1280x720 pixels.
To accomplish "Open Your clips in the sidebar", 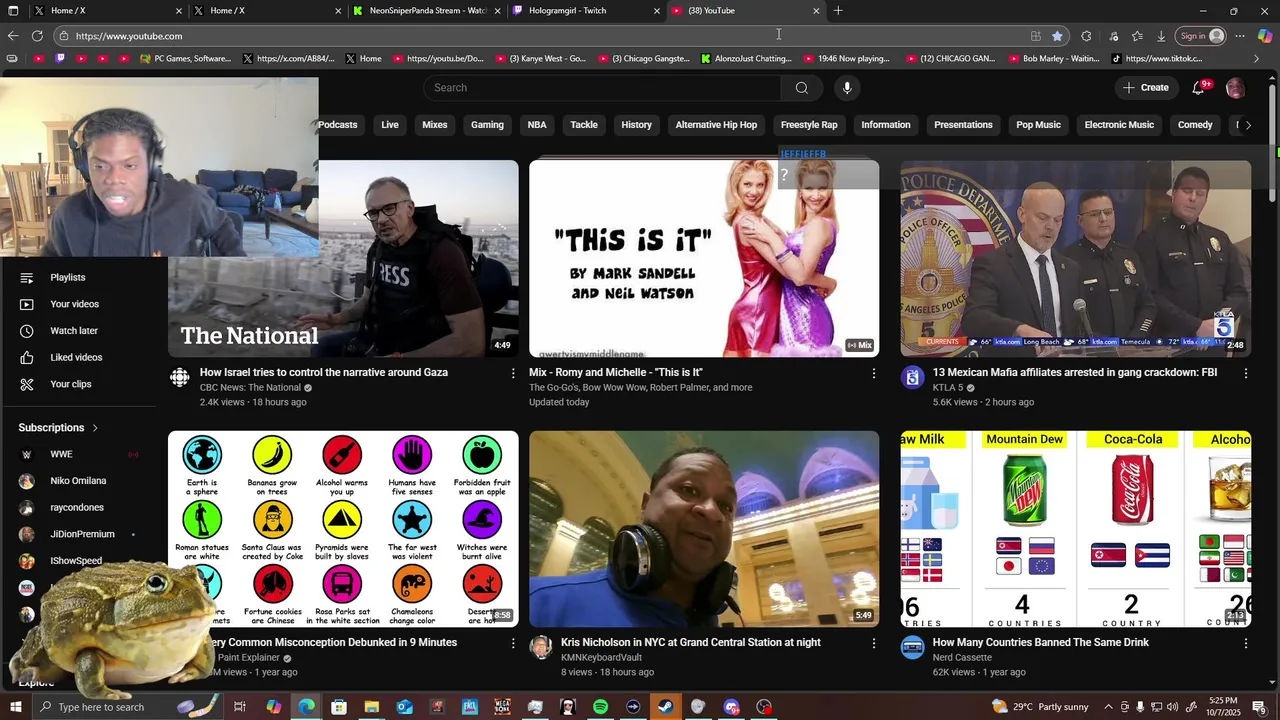I will point(70,384).
